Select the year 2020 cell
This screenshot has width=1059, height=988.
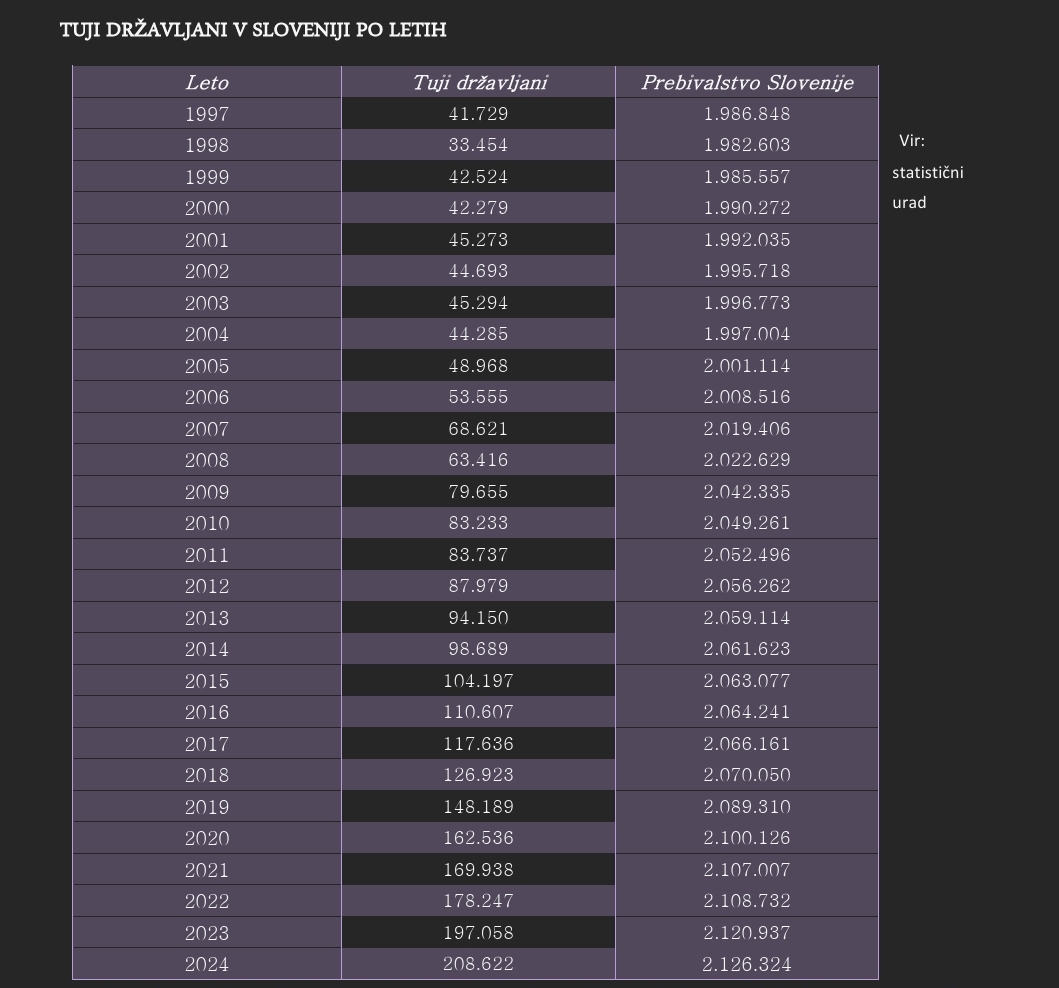click(207, 838)
